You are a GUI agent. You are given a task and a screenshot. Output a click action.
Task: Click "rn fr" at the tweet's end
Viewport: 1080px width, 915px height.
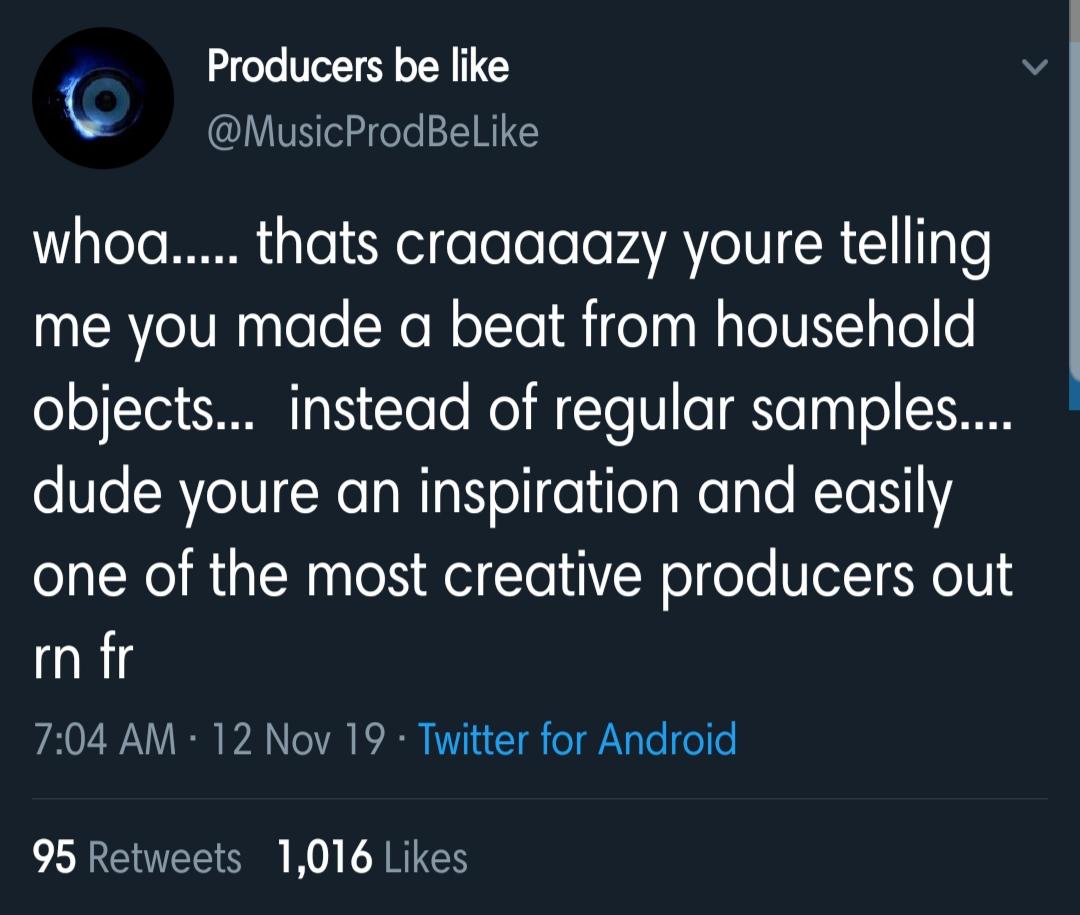tap(82, 660)
